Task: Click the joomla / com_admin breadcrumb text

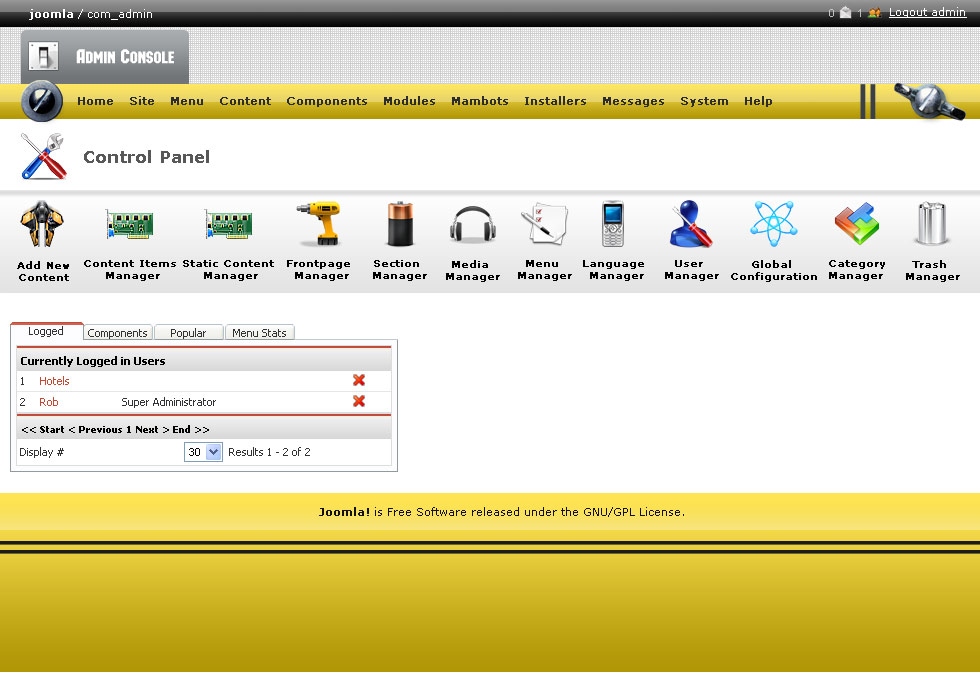Action: 91,14
